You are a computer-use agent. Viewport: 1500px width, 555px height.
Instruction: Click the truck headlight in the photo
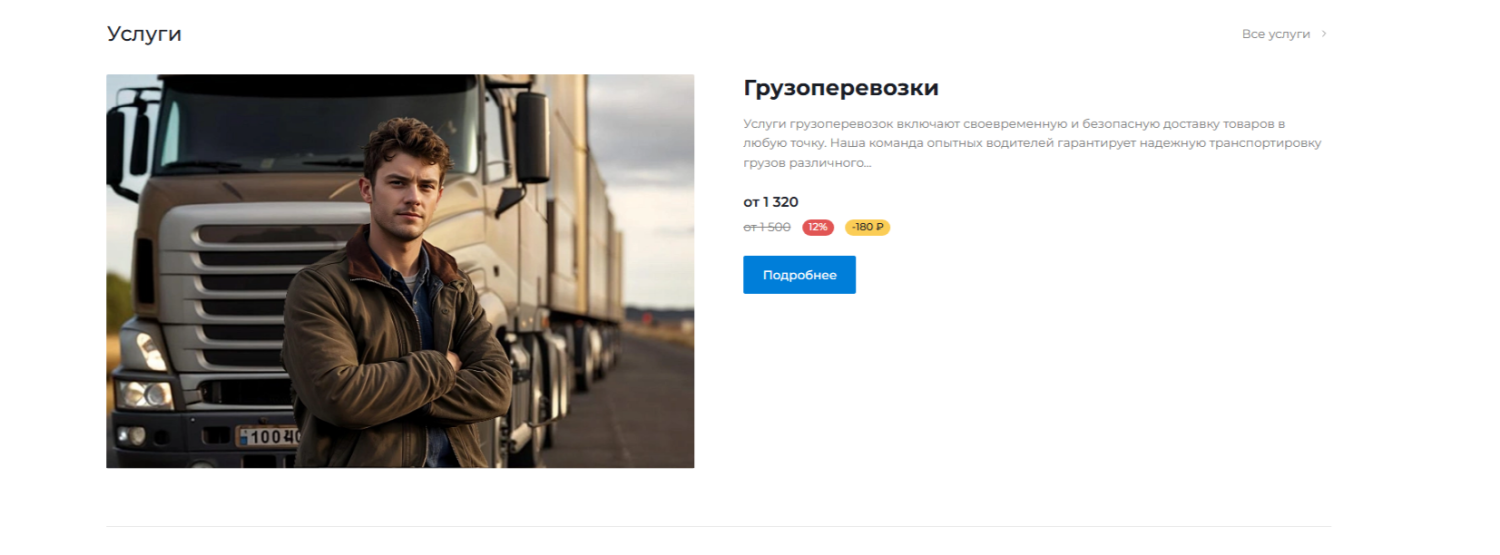coord(145,394)
